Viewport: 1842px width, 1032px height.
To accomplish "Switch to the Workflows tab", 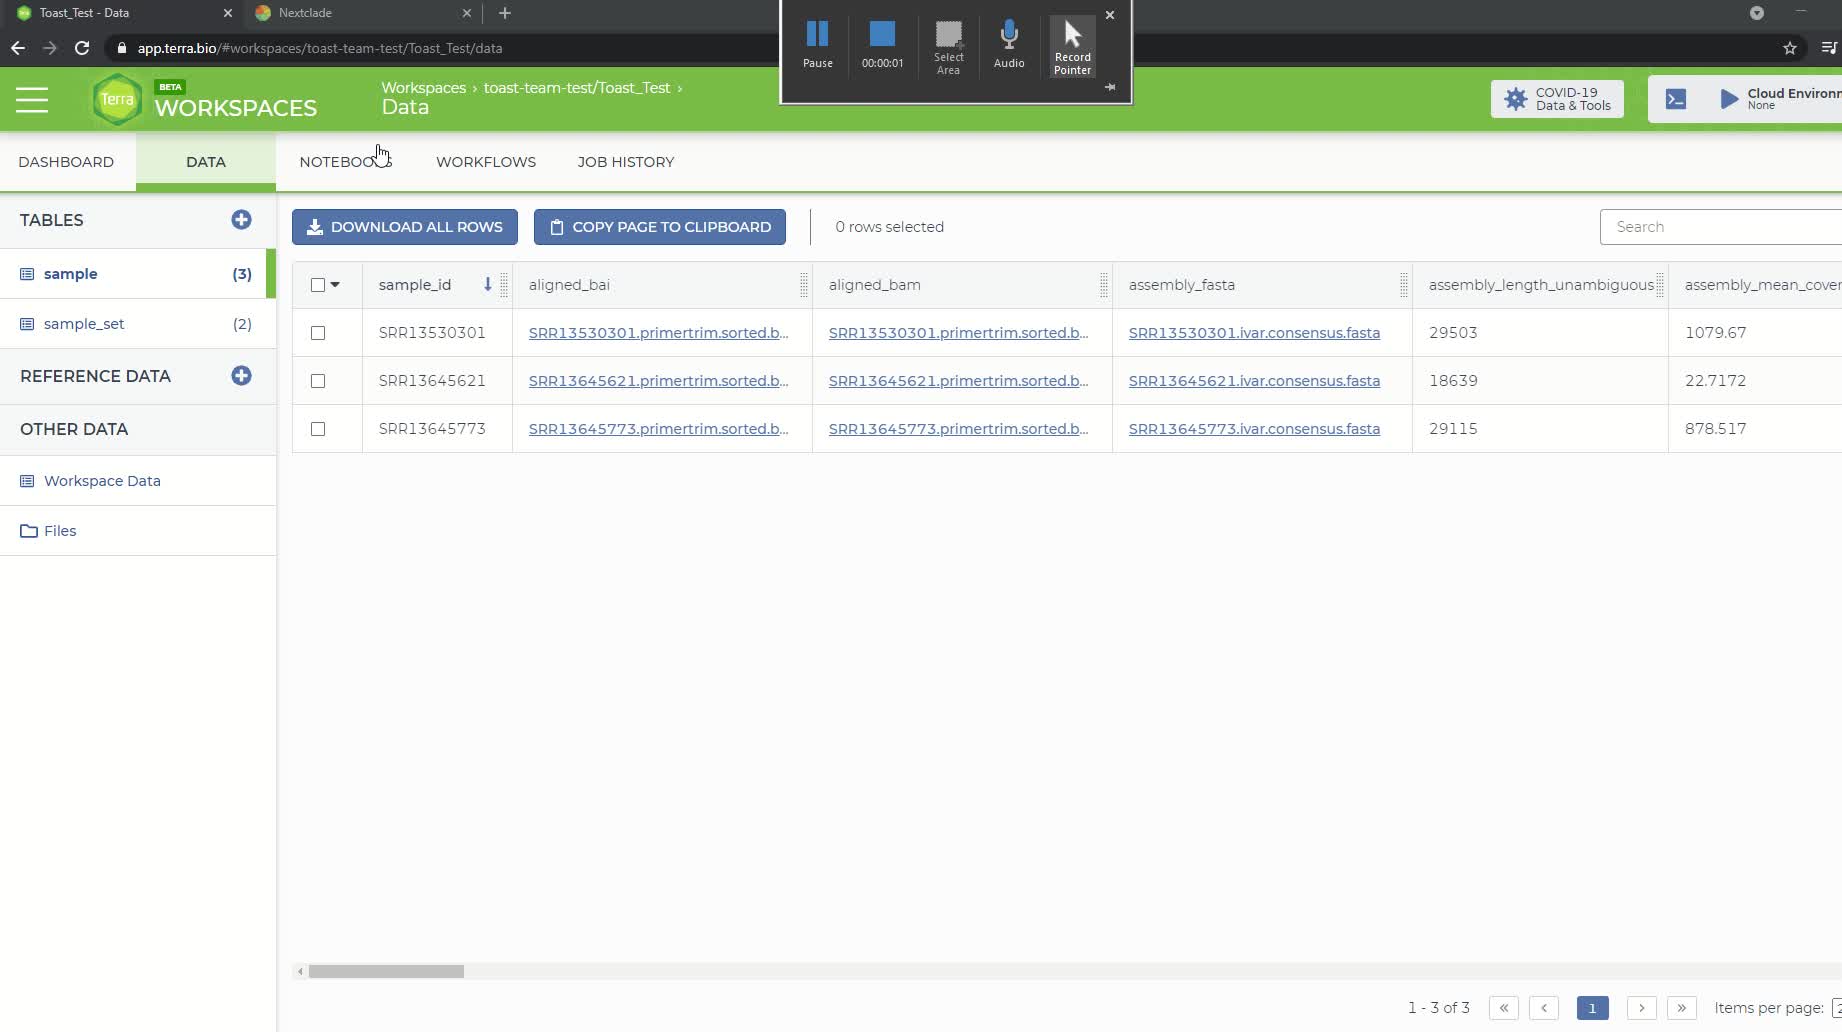I will 485,162.
